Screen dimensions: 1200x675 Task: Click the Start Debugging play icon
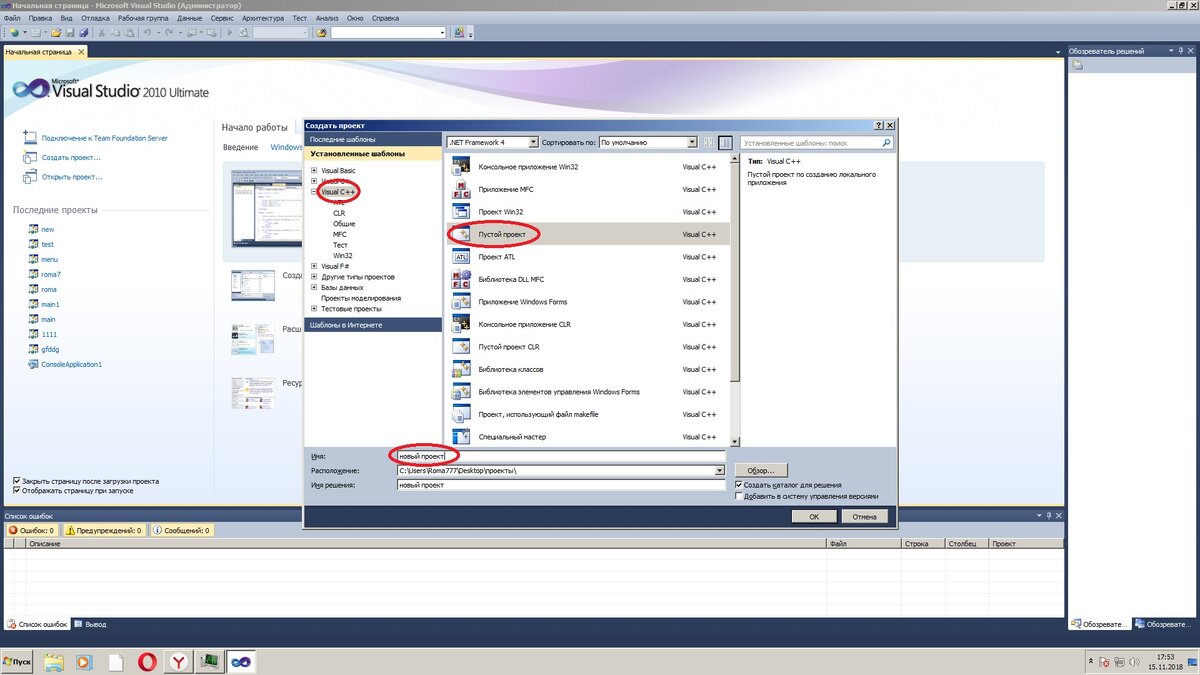pos(230,33)
